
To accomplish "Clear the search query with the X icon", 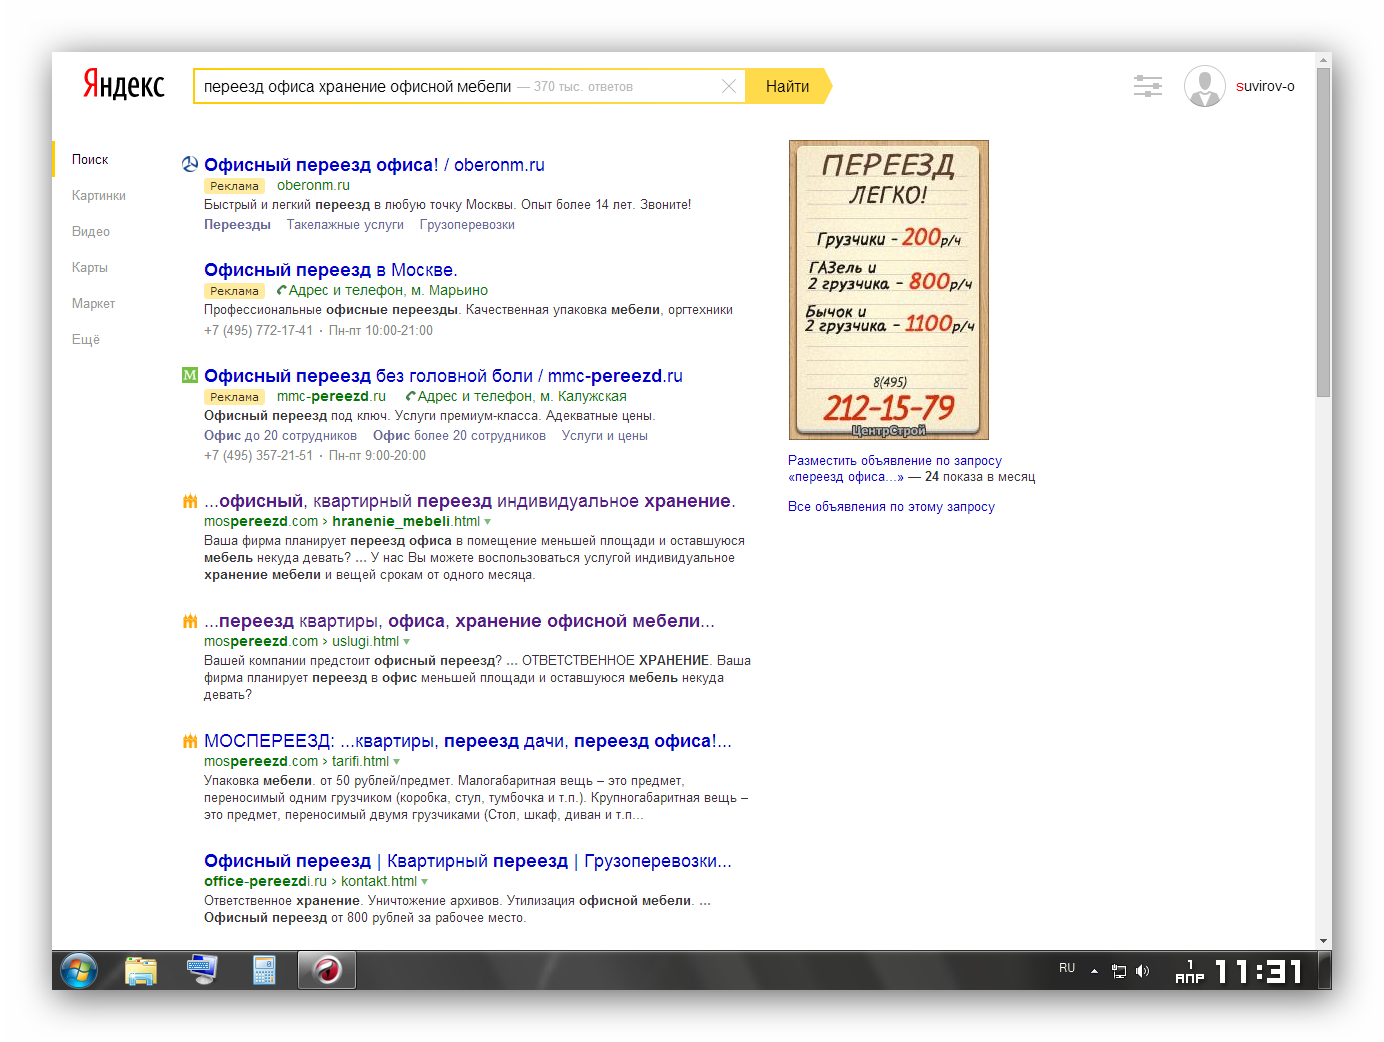I will coord(729,86).
